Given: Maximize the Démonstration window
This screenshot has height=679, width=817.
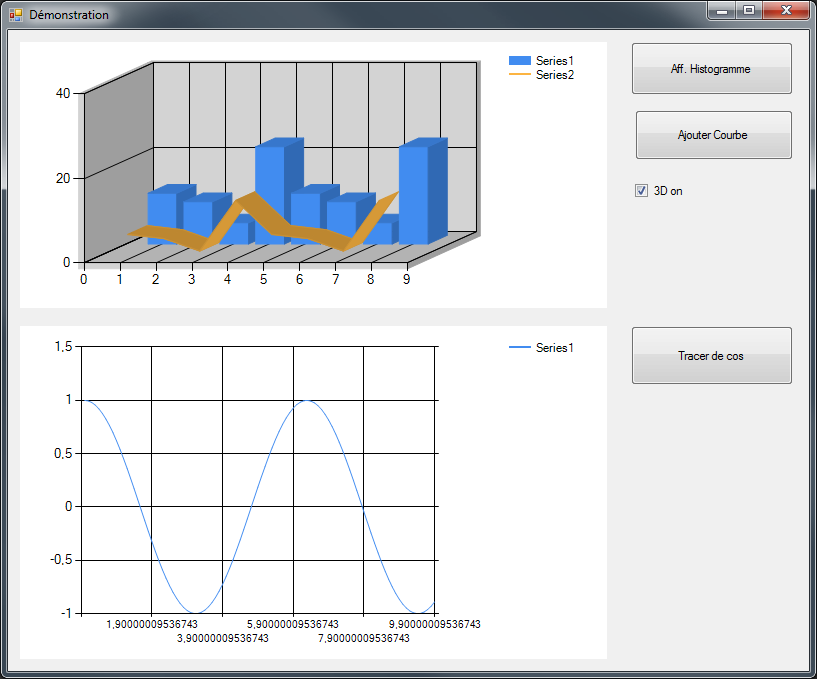Looking at the screenshot, I should click(x=749, y=10).
